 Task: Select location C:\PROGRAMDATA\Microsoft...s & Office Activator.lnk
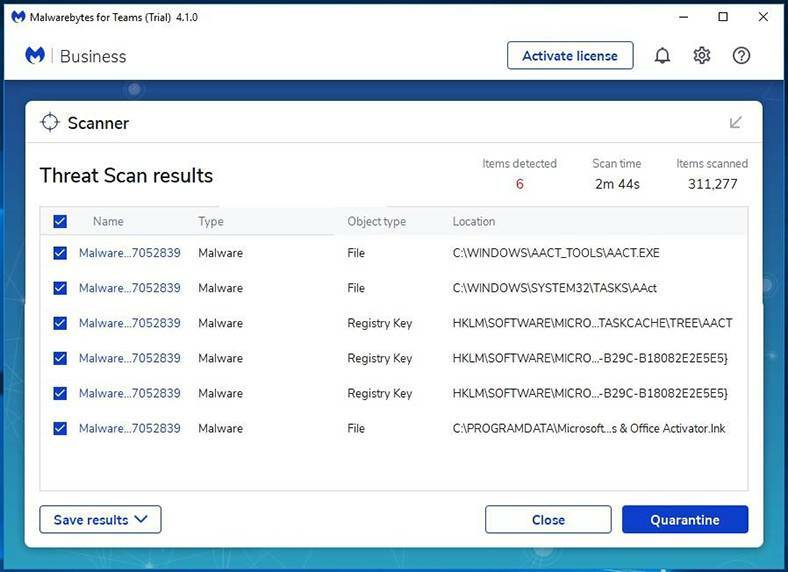588,428
